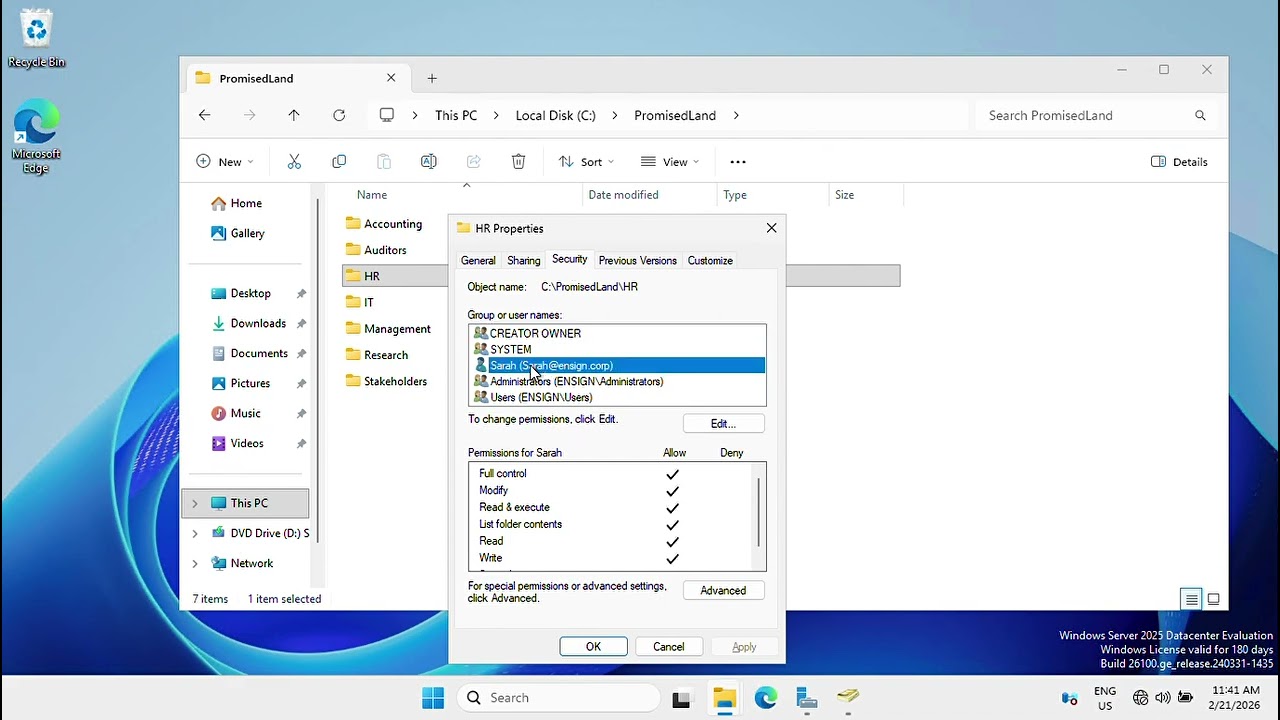1280x720 pixels.
Task: Navigate up one folder level
Action: click(294, 115)
